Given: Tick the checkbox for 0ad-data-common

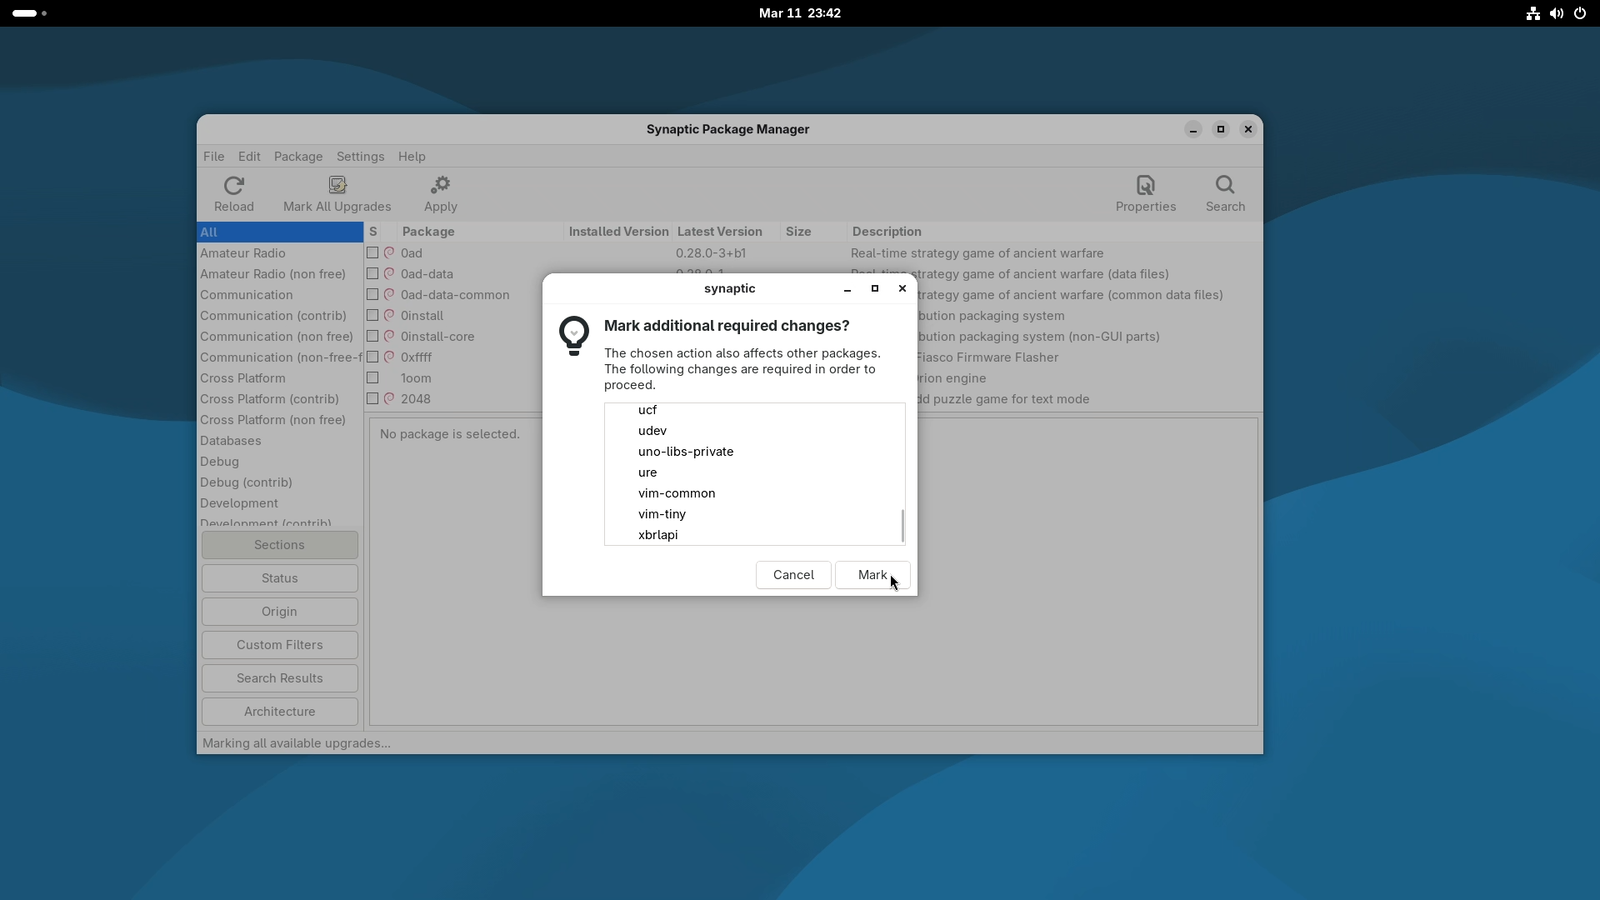Looking at the screenshot, I should (373, 294).
